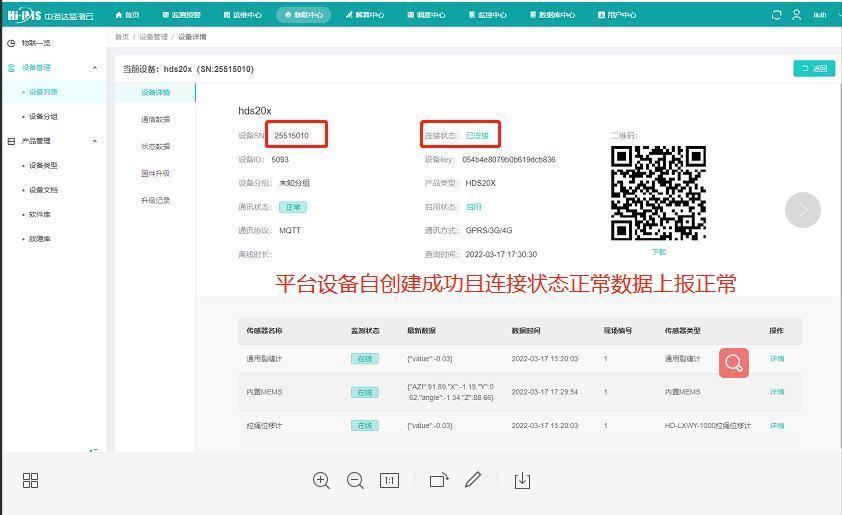842x515 pixels.
Task: Click the 返回 back button
Action: [x=814, y=69]
